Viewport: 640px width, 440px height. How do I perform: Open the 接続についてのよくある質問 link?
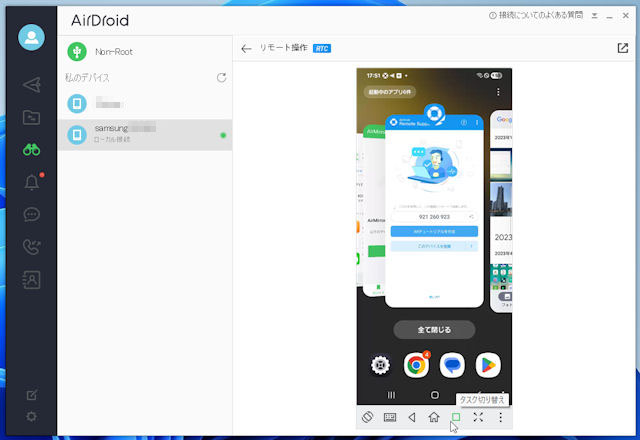pyautogui.click(x=536, y=16)
